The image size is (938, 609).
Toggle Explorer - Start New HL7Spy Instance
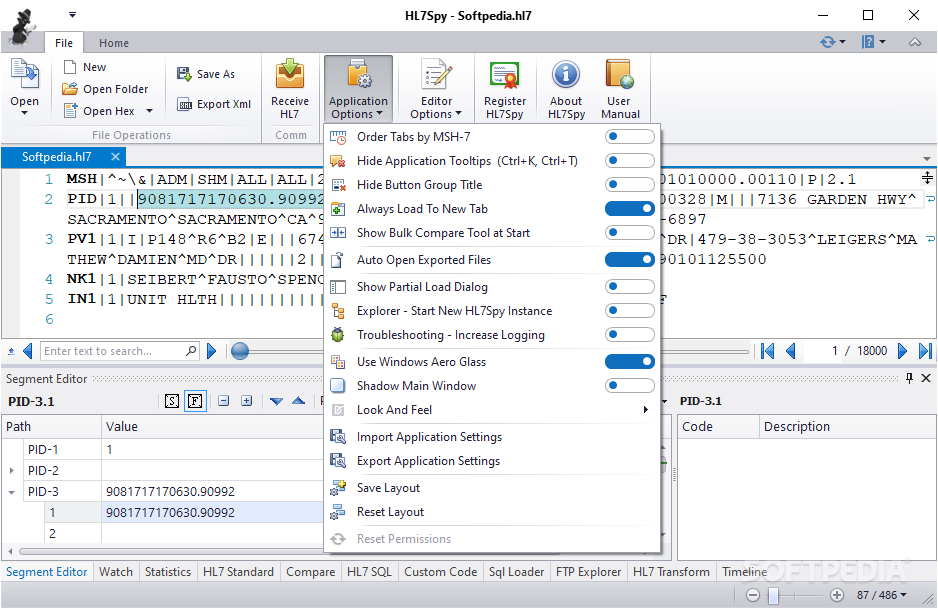pos(629,310)
